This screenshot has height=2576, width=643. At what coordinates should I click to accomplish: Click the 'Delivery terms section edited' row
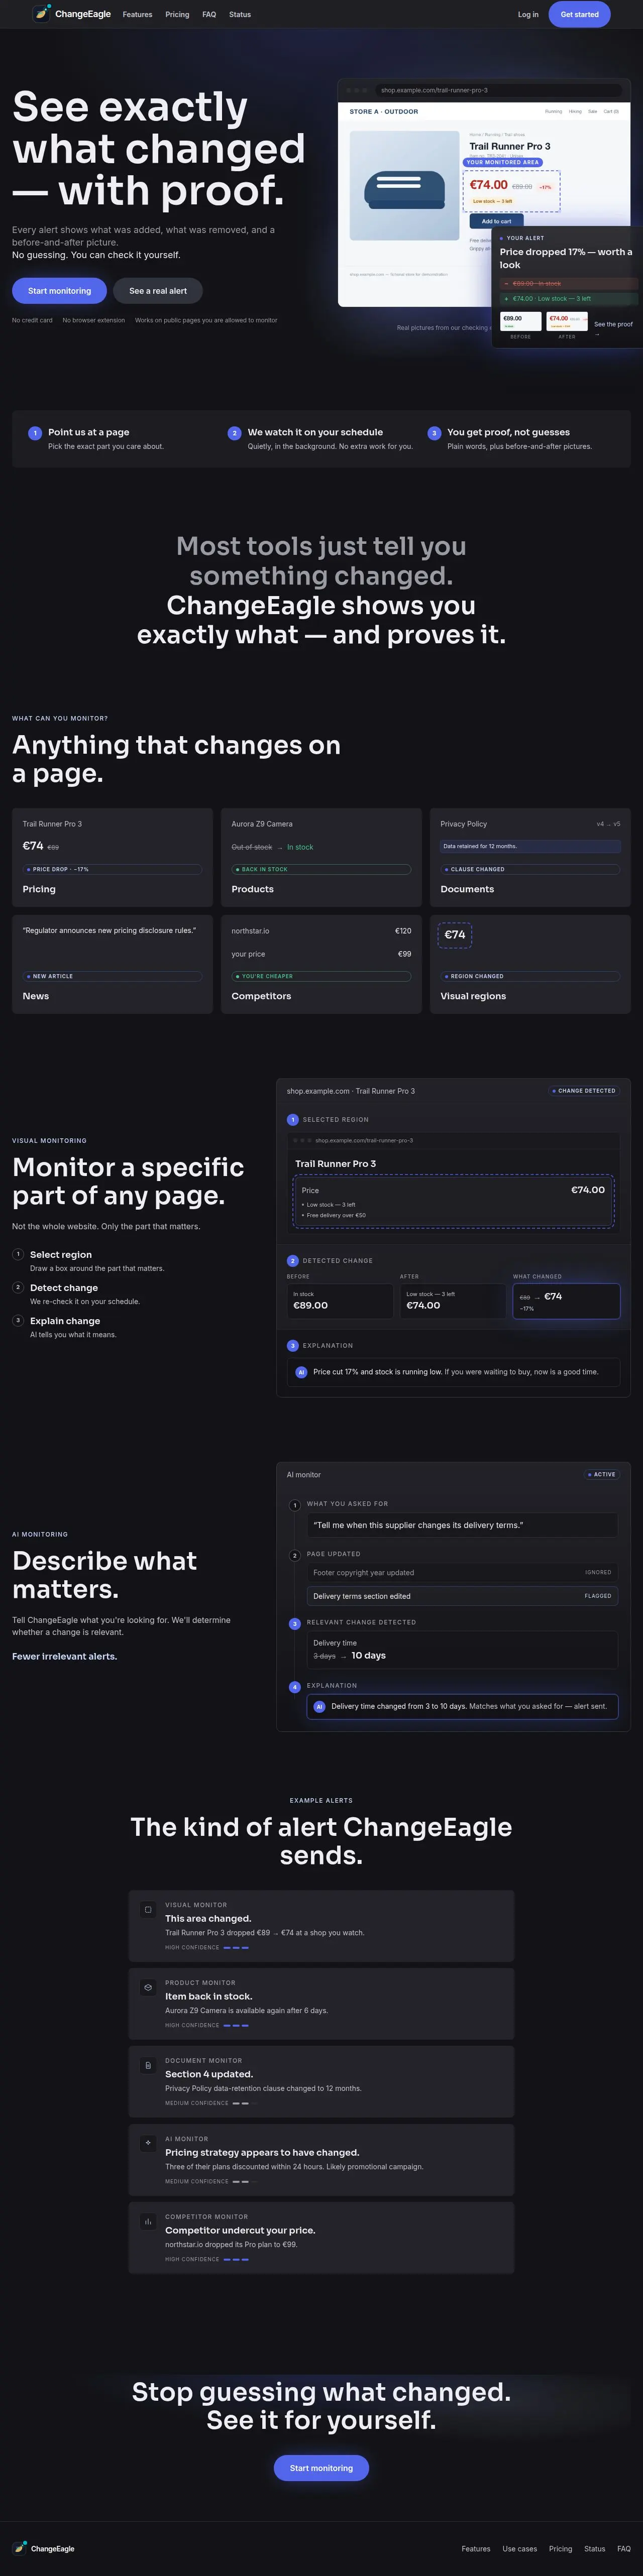click(x=462, y=1596)
